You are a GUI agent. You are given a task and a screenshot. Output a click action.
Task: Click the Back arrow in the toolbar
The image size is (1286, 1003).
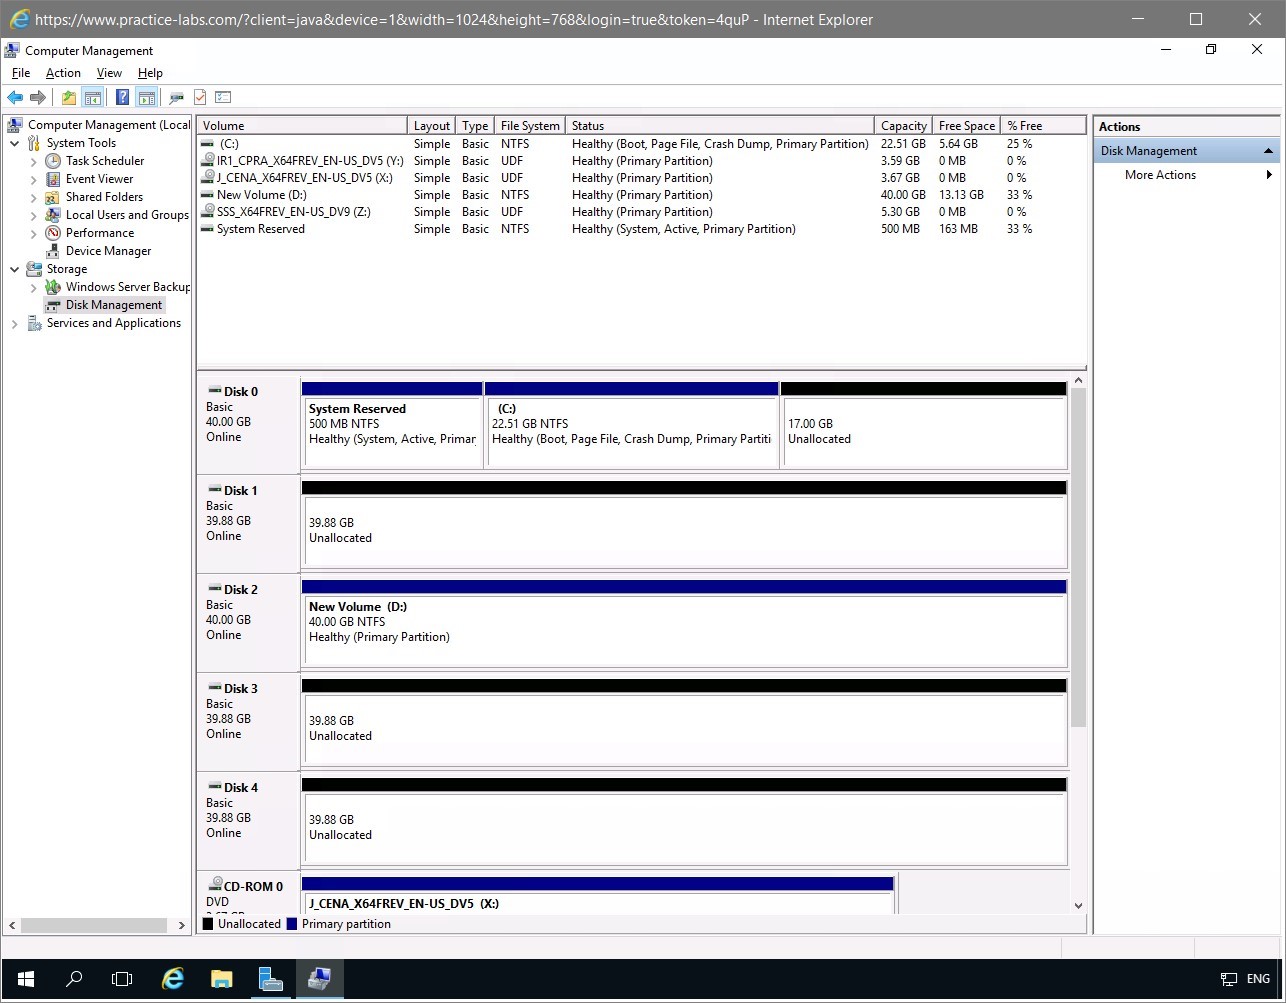pyautogui.click(x=15, y=97)
